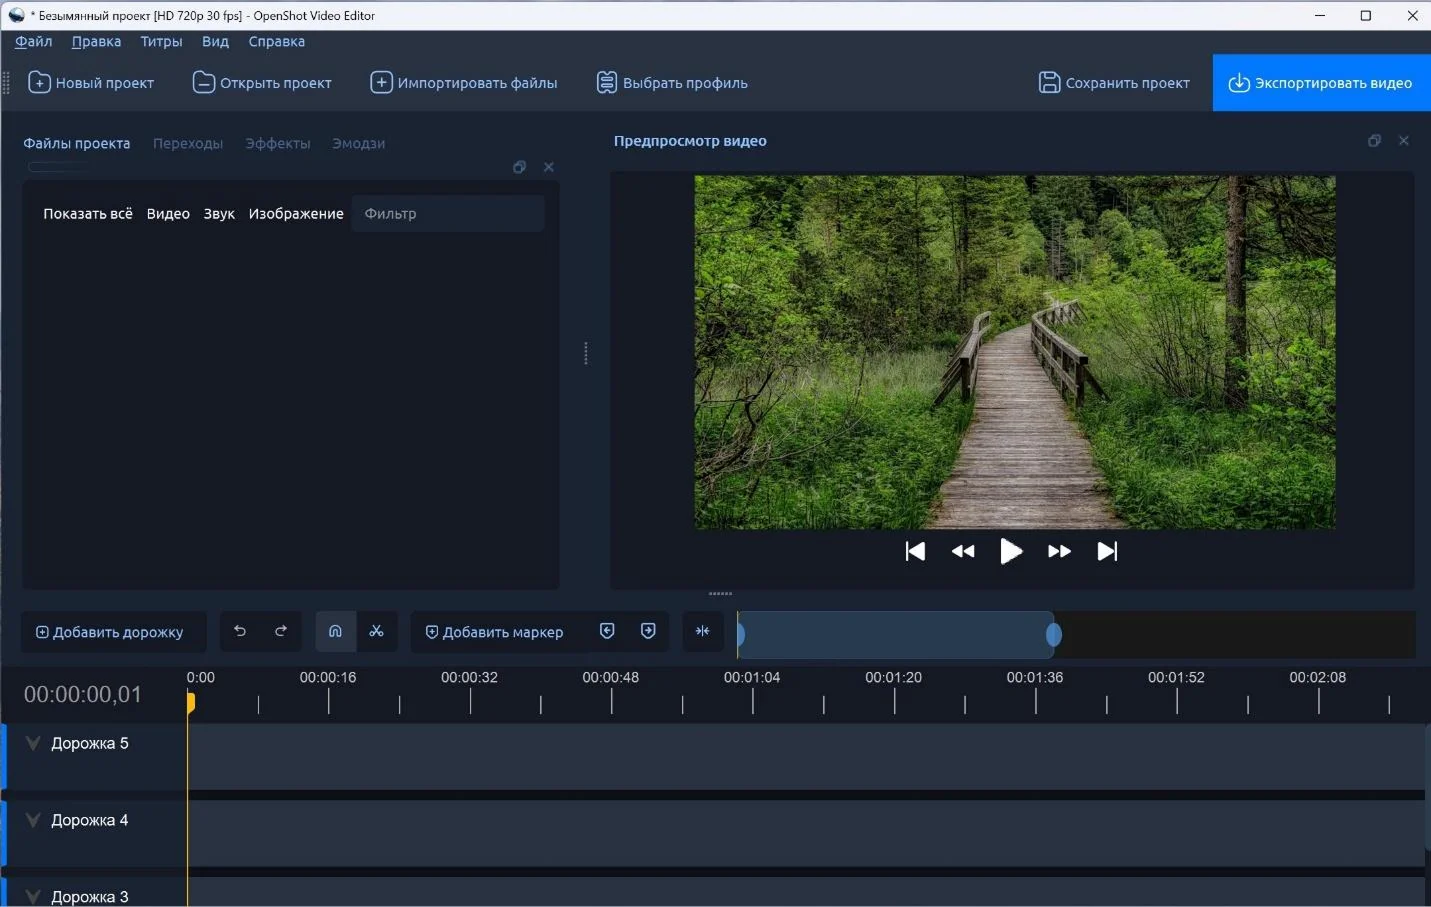The height and width of the screenshot is (907, 1431).
Task: Toggle the razor scissors tool
Action: 376,631
